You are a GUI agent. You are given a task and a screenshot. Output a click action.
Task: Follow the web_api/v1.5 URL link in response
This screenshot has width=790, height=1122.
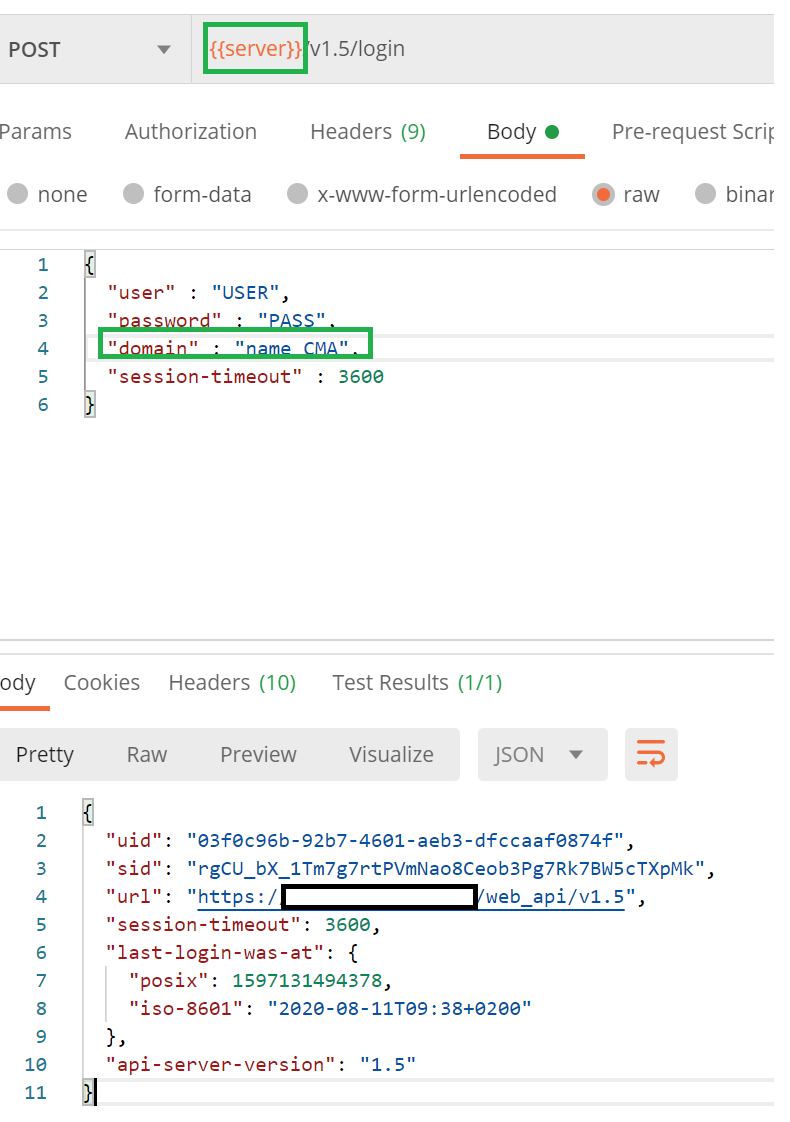[x=553, y=897]
